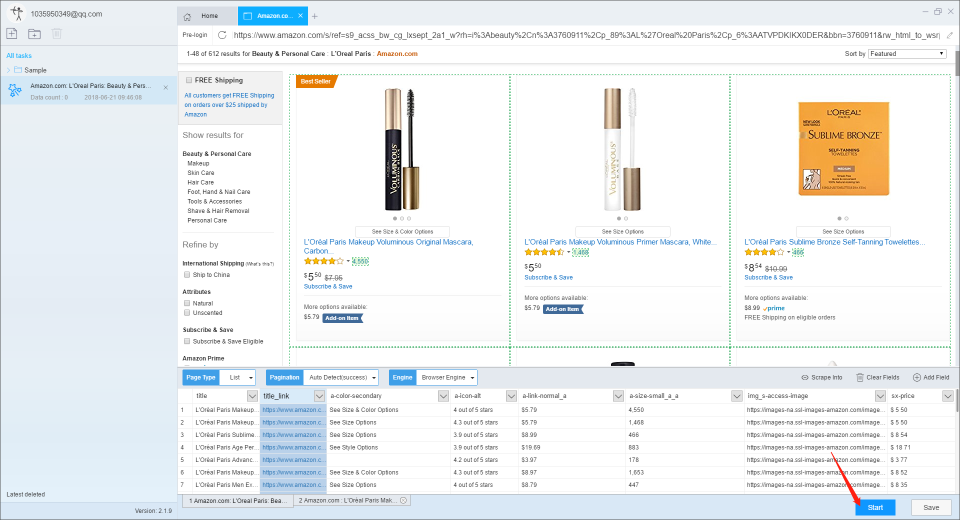The height and width of the screenshot is (520, 960).
Task: Open the Page Type List dropdown
Action: coord(238,377)
